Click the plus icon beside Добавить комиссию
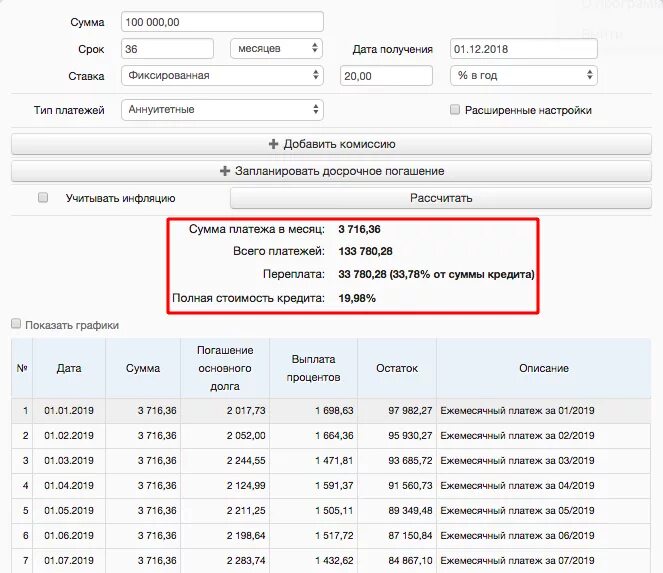Screen dimensions: 663x573 coord(273,144)
